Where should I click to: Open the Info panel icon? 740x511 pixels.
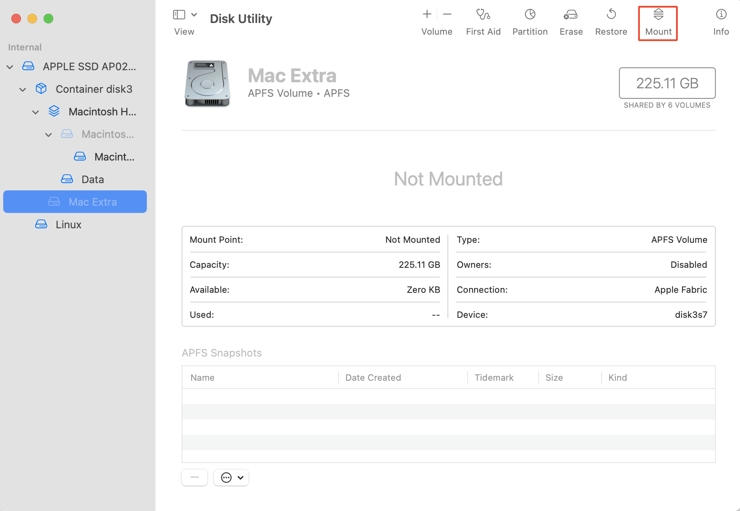721,15
